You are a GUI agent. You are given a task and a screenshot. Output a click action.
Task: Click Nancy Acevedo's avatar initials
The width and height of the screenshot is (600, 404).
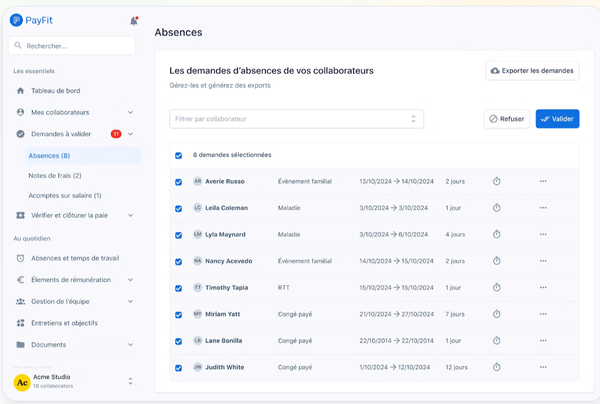point(197,261)
